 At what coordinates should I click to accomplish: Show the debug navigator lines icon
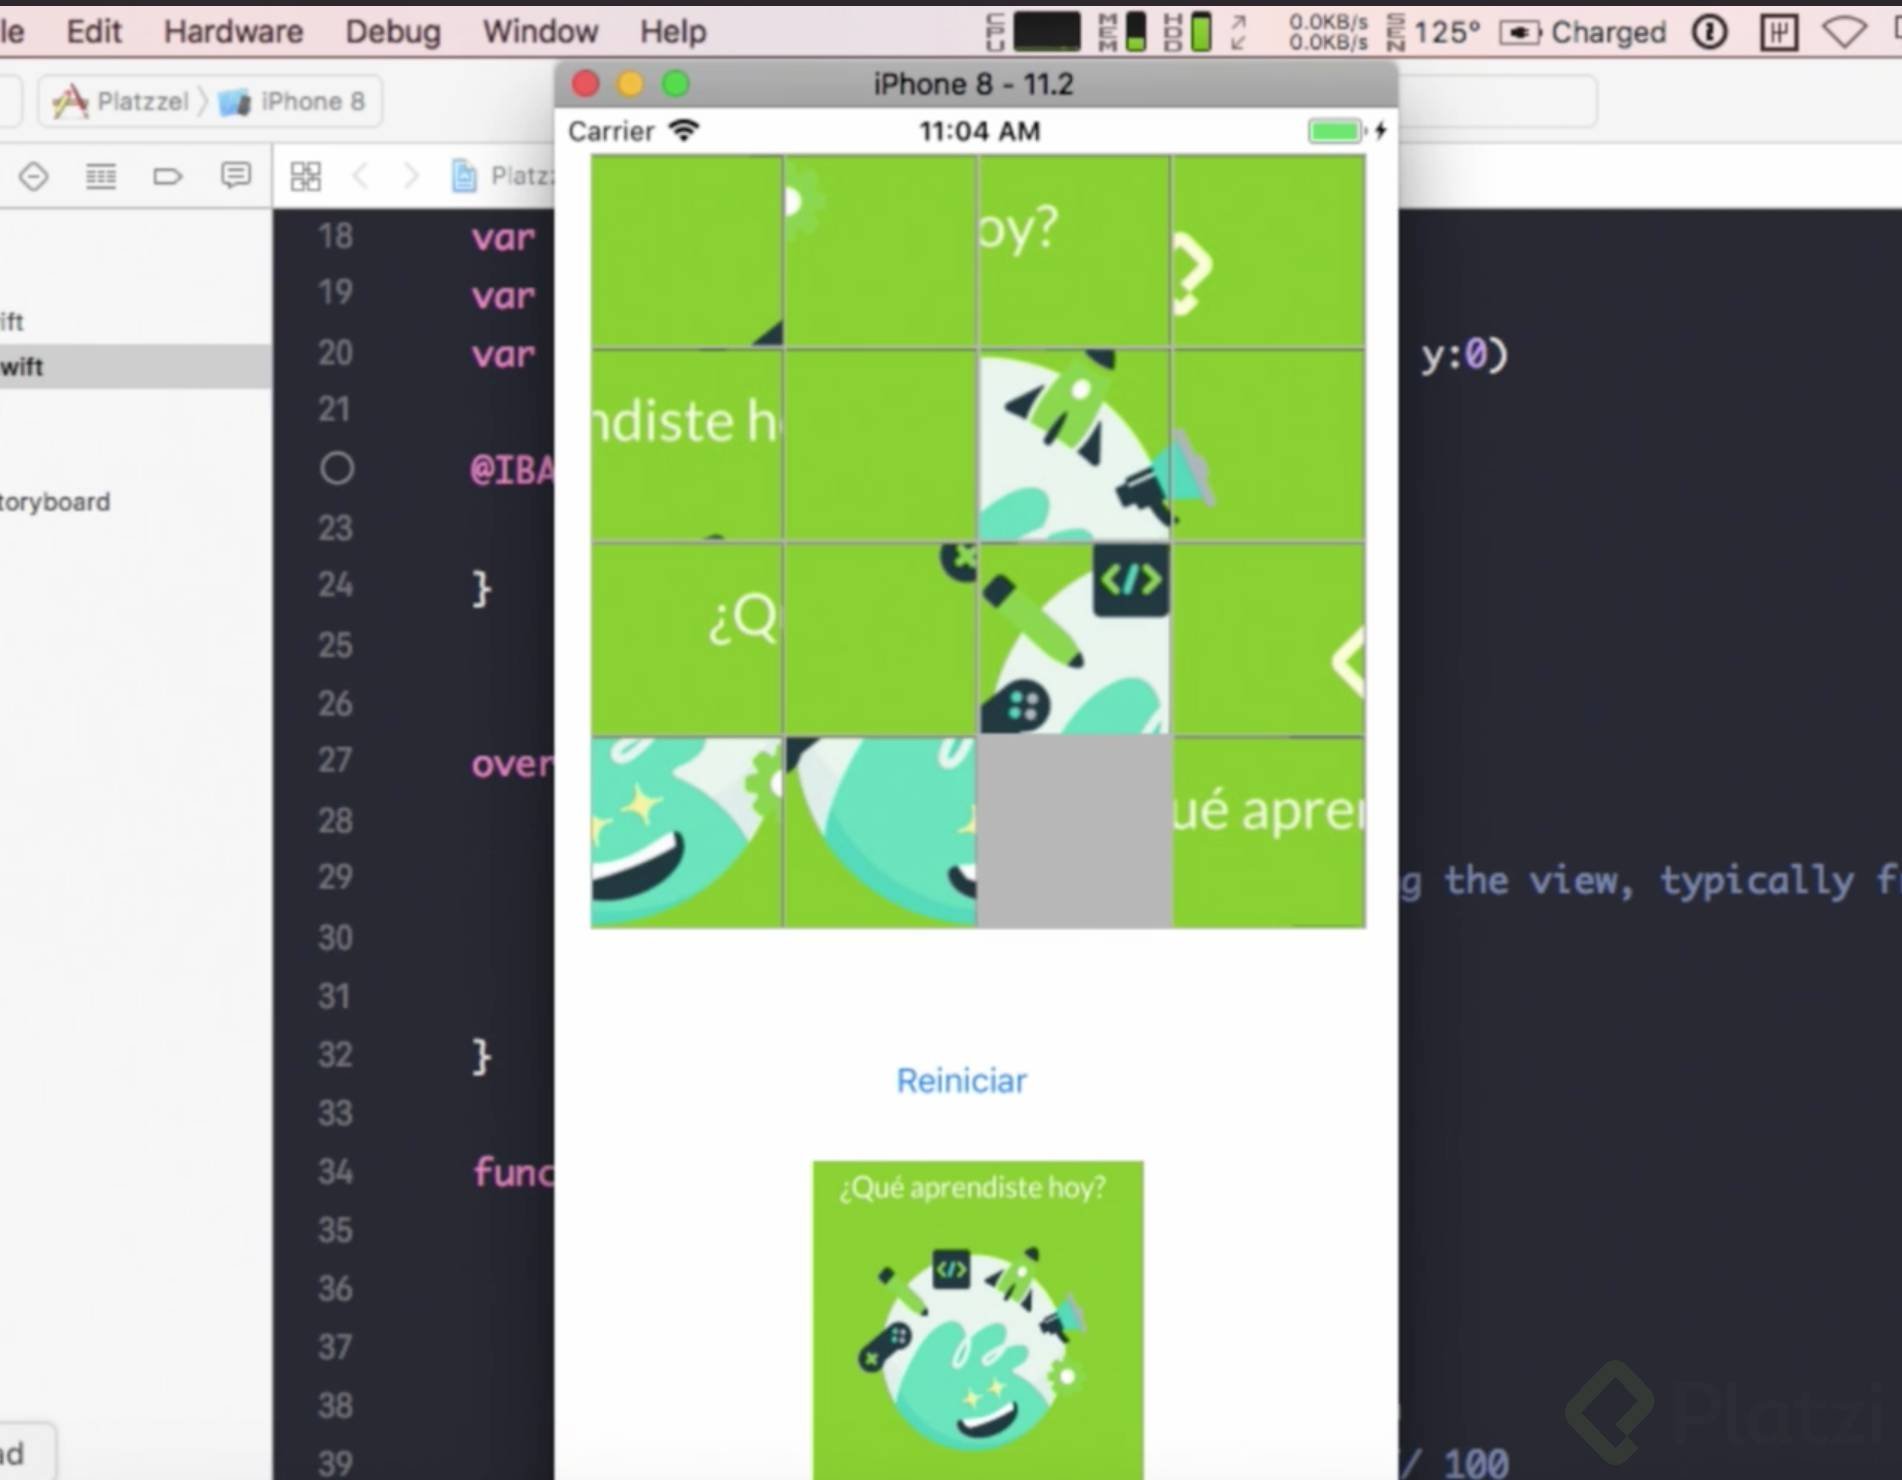[x=101, y=176]
